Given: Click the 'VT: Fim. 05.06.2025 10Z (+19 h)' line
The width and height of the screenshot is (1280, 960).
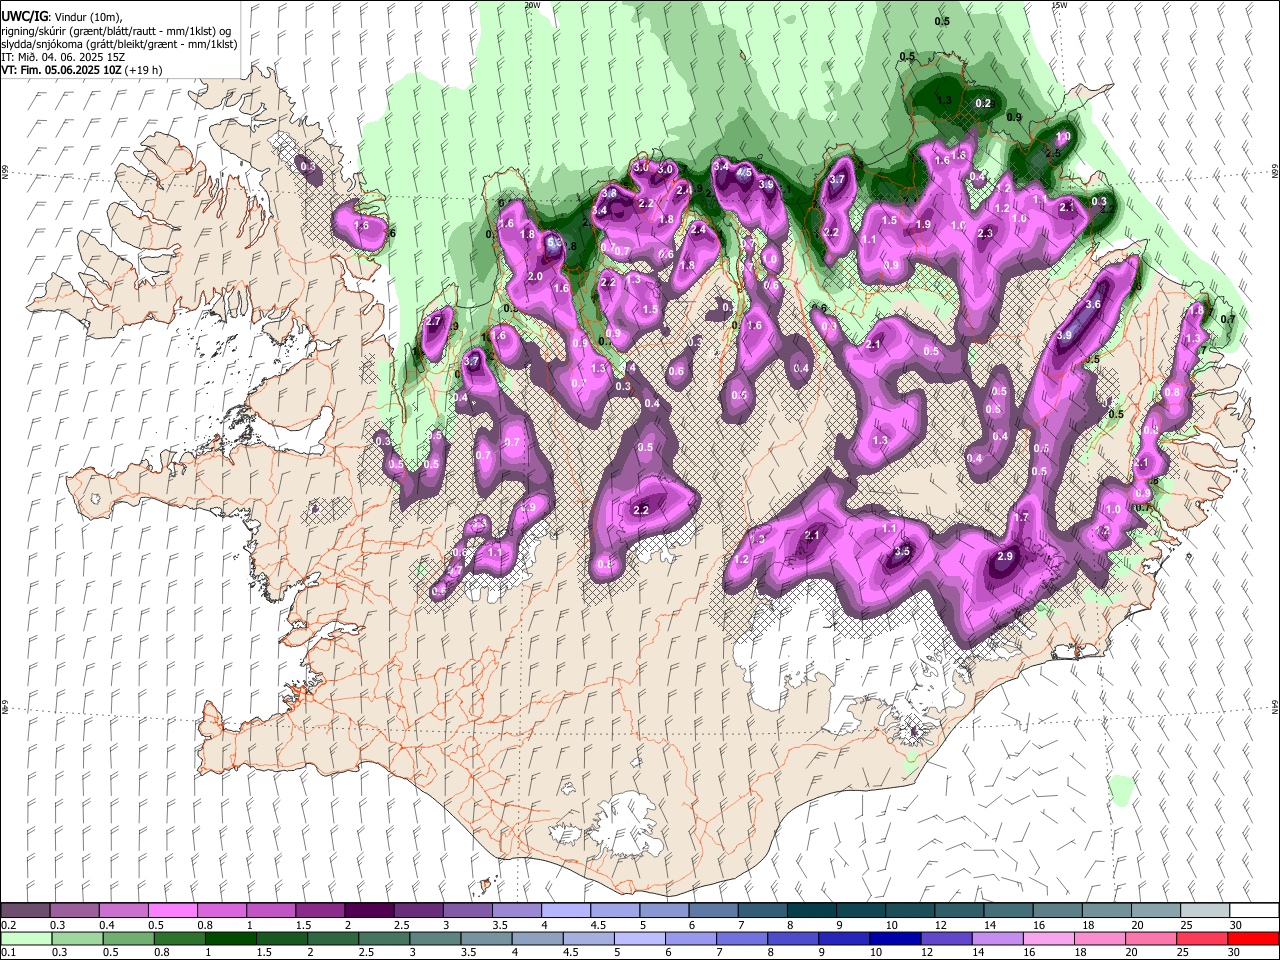Looking at the screenshot, I should pyautogui.click(x=82, y=70).
